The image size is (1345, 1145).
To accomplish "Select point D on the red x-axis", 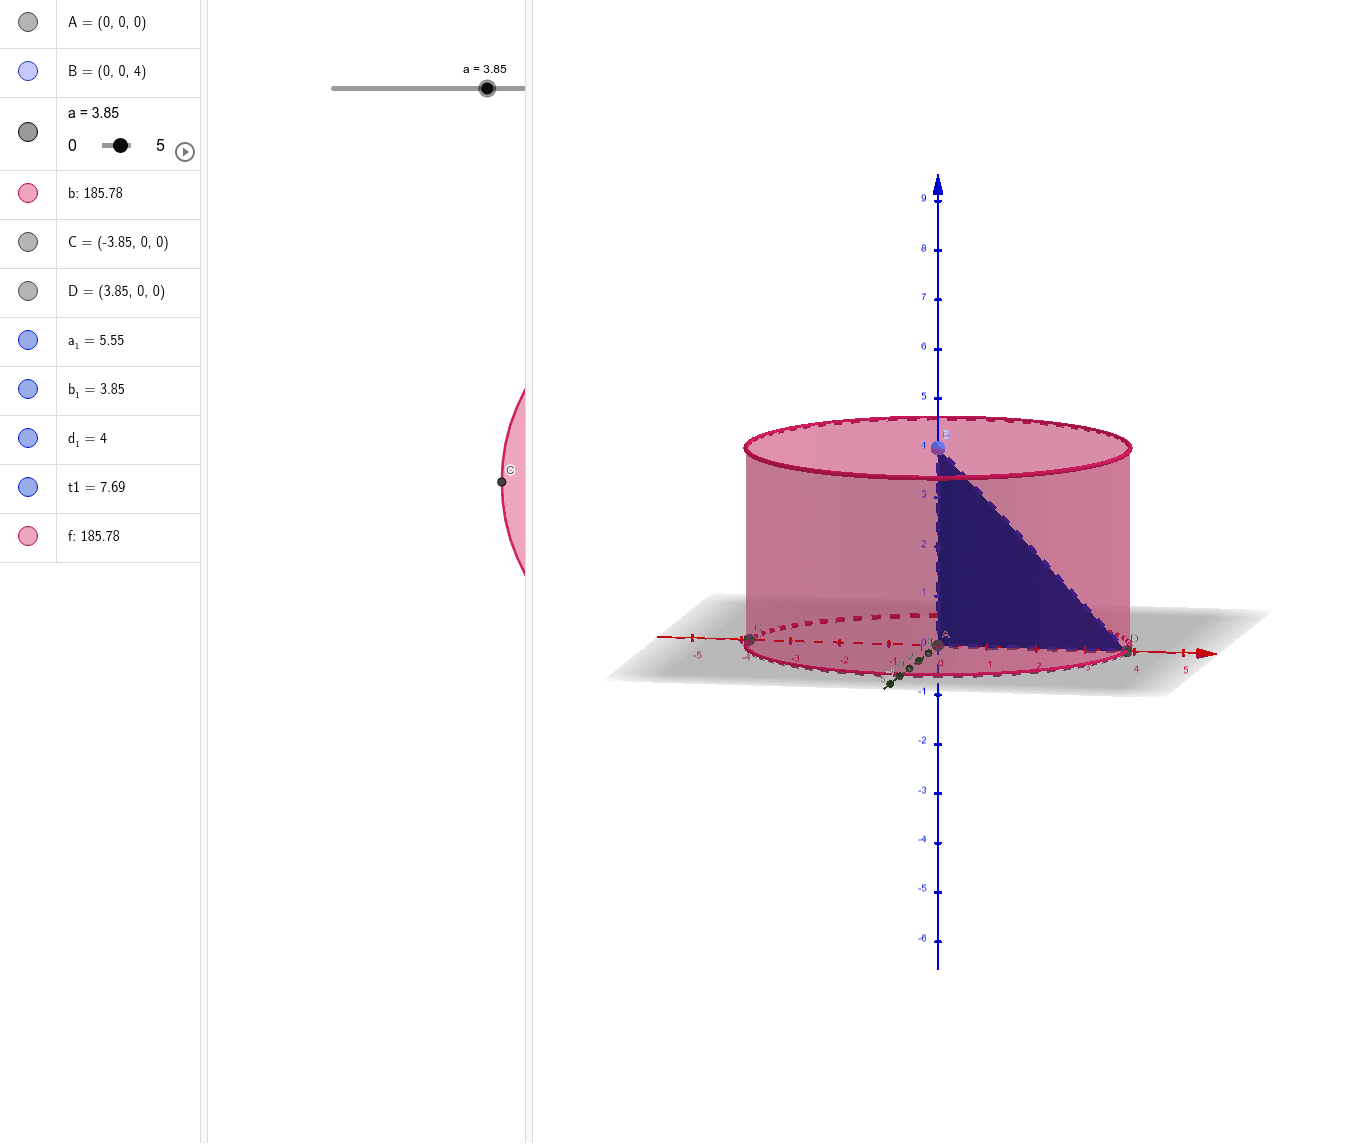I will tap(1128, 650).
